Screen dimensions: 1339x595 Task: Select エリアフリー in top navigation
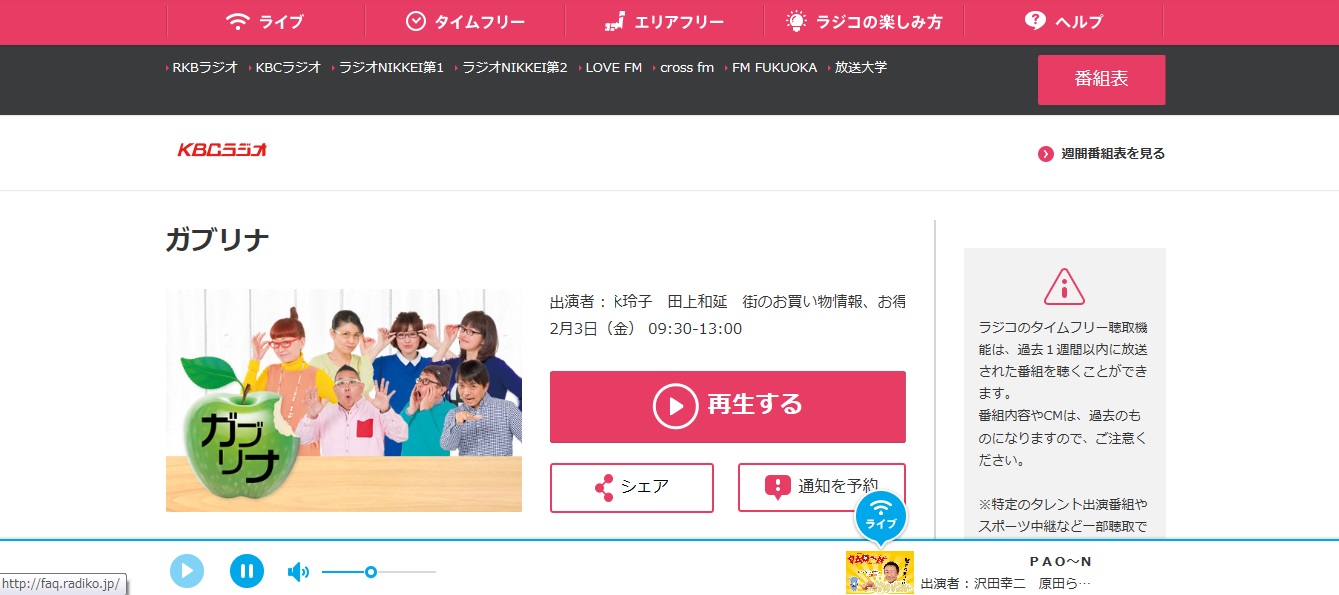point(664,21)
